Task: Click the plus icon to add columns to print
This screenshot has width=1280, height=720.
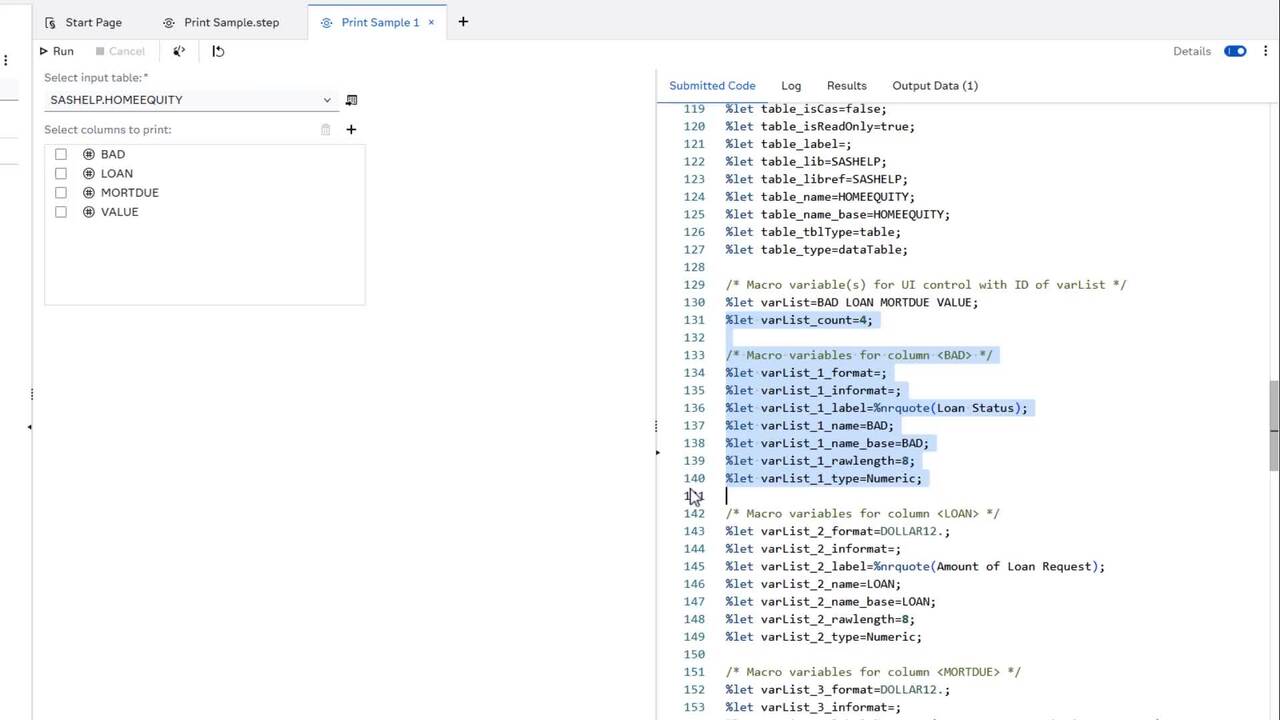Action: (351, 129)
